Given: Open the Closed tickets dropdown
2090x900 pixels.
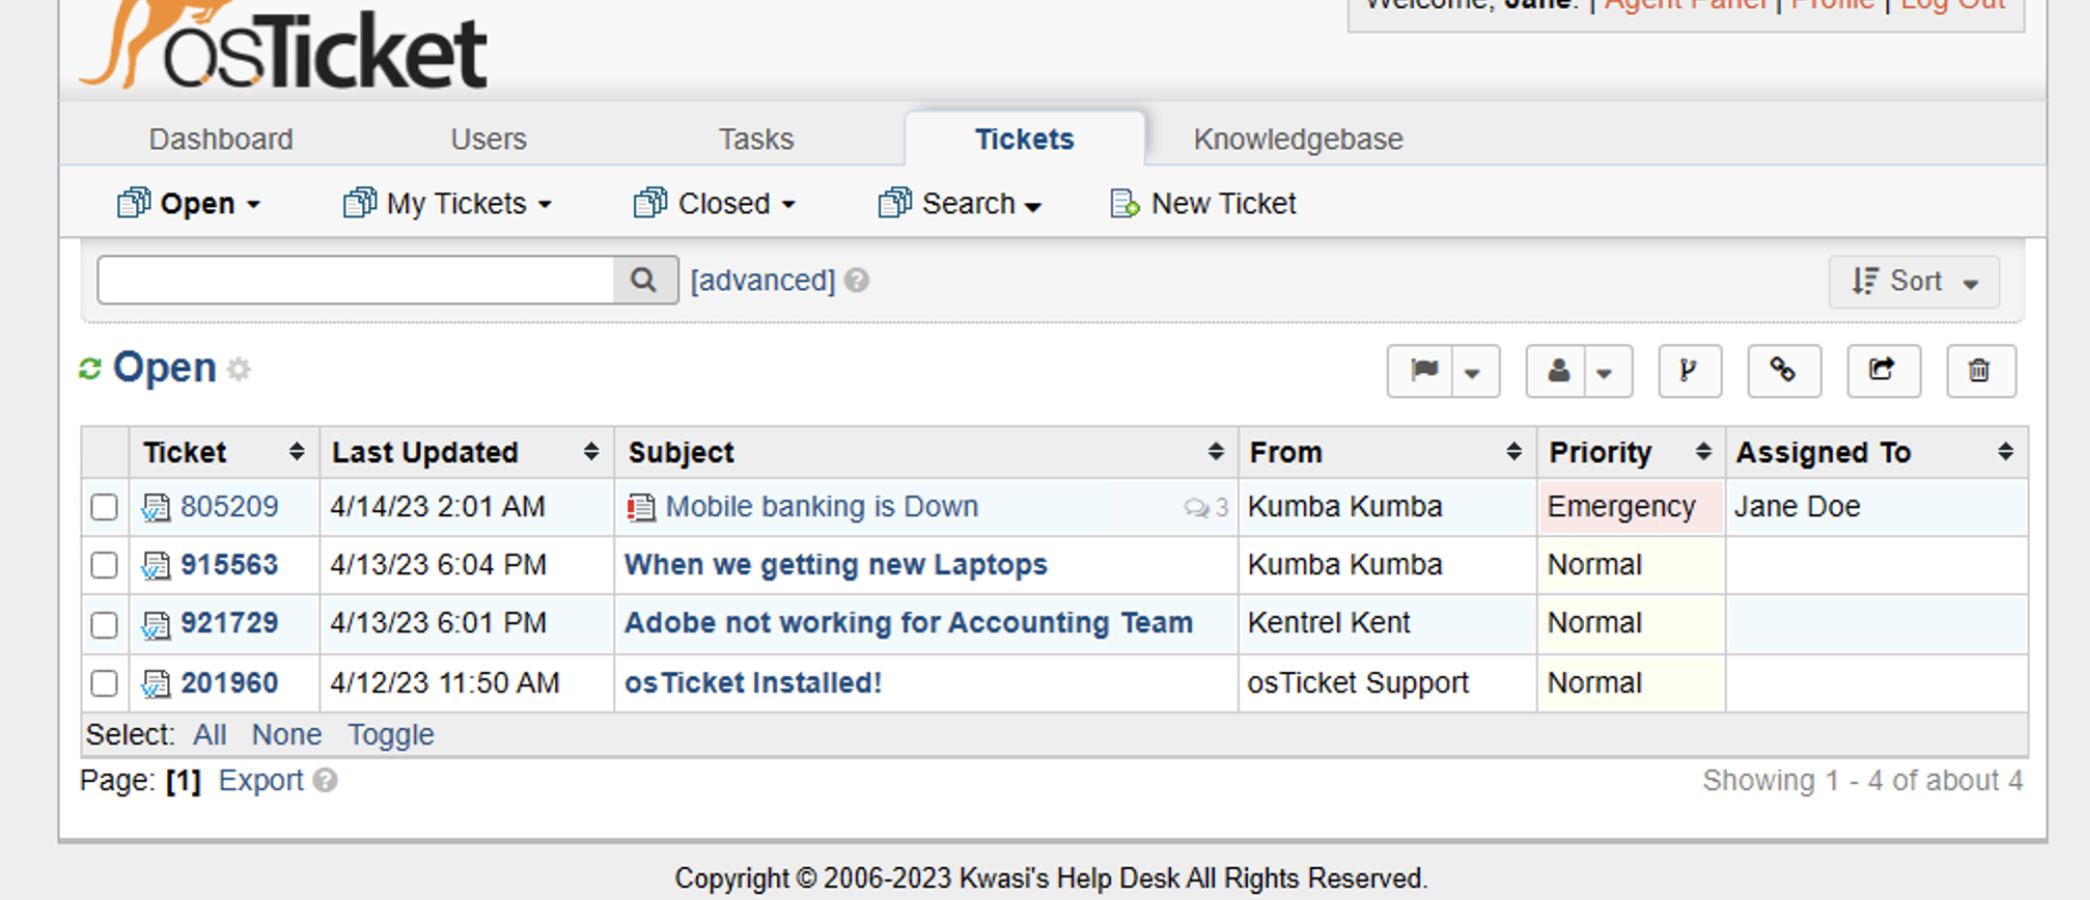Looking at the screenshot, I should coord(714,203).
